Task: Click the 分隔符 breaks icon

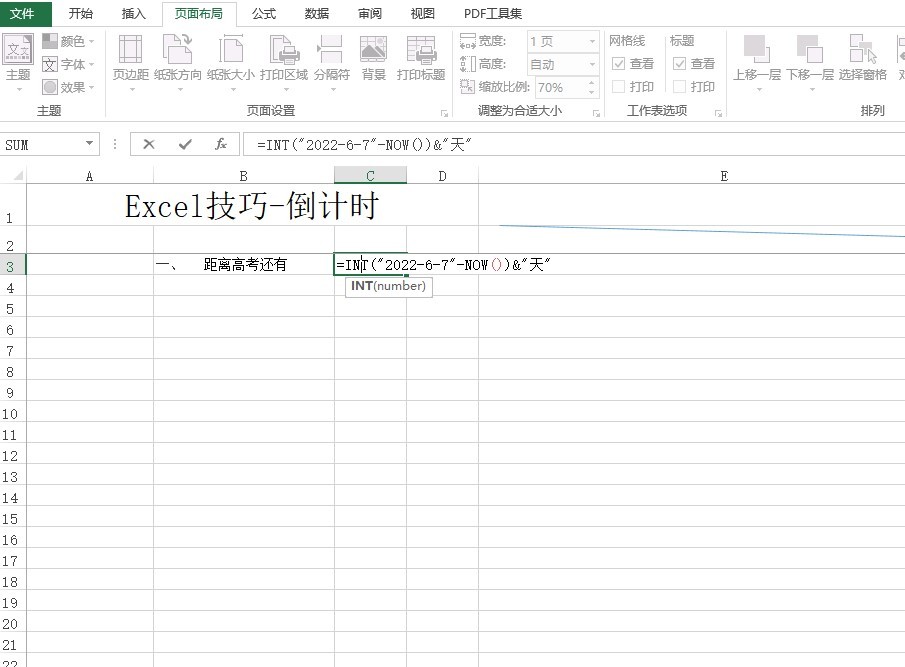Action: click(331, 50)
